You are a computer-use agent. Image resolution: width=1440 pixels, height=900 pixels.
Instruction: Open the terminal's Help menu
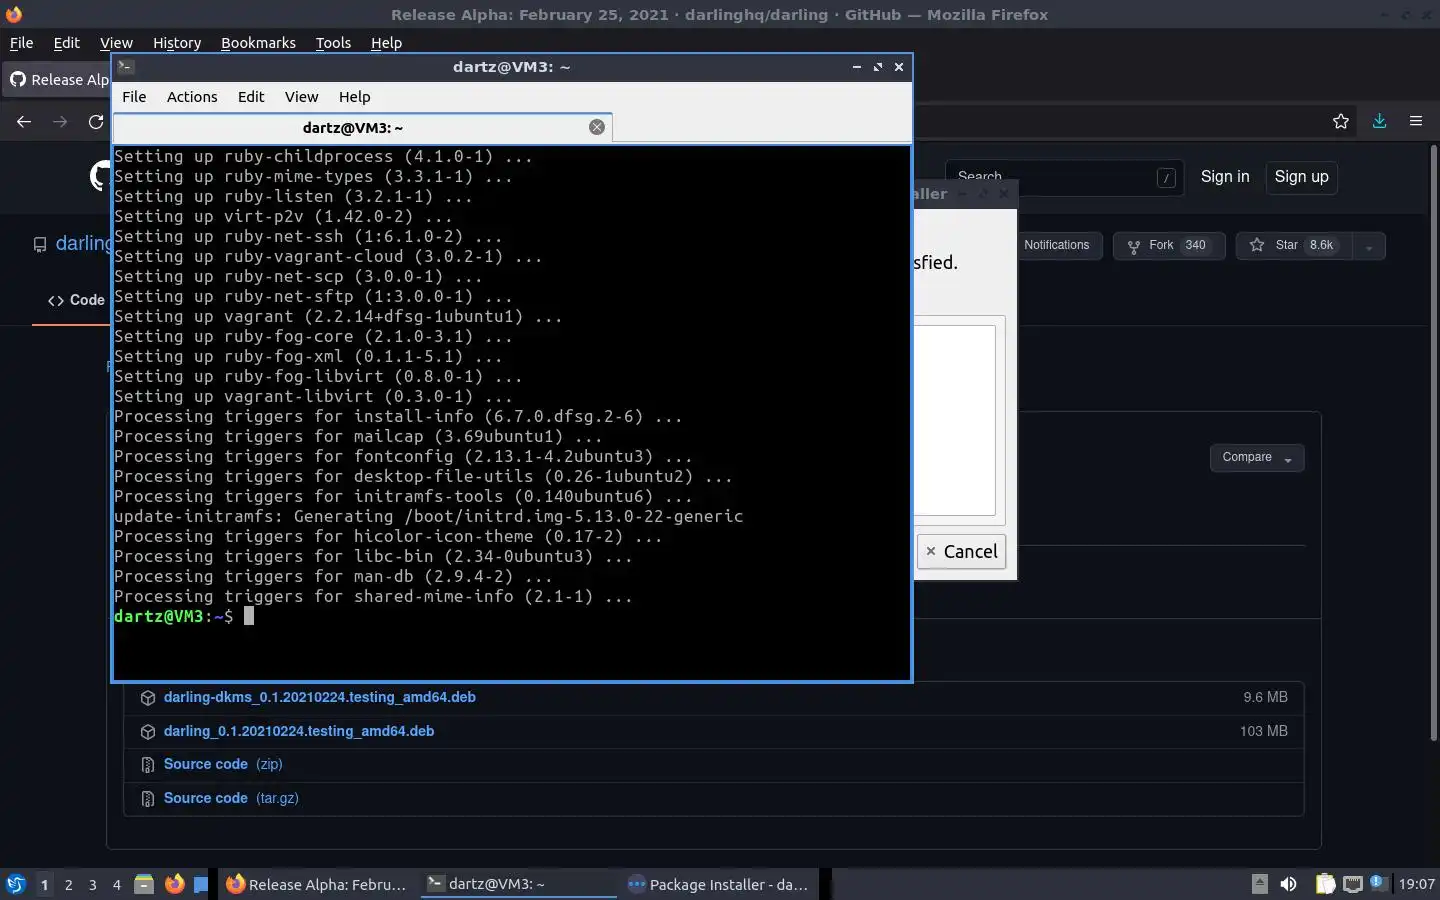click(354, 97)
